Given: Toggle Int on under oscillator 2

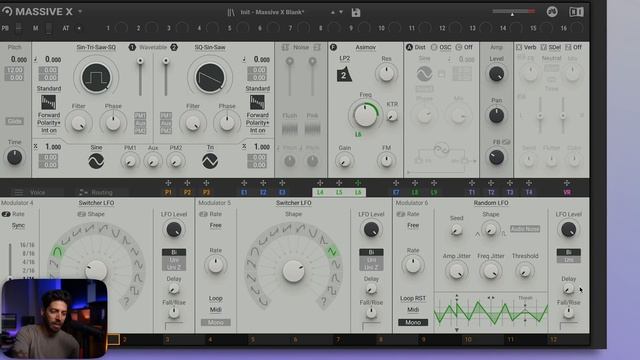Looking at the screenshot, I should [x=258, y=131].
